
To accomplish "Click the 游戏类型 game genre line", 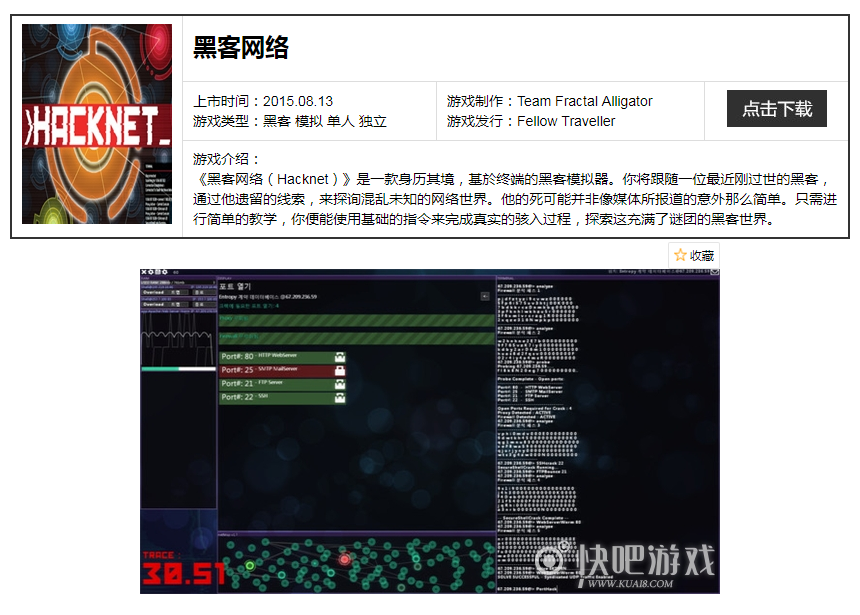I will click(x=290, y=121).
